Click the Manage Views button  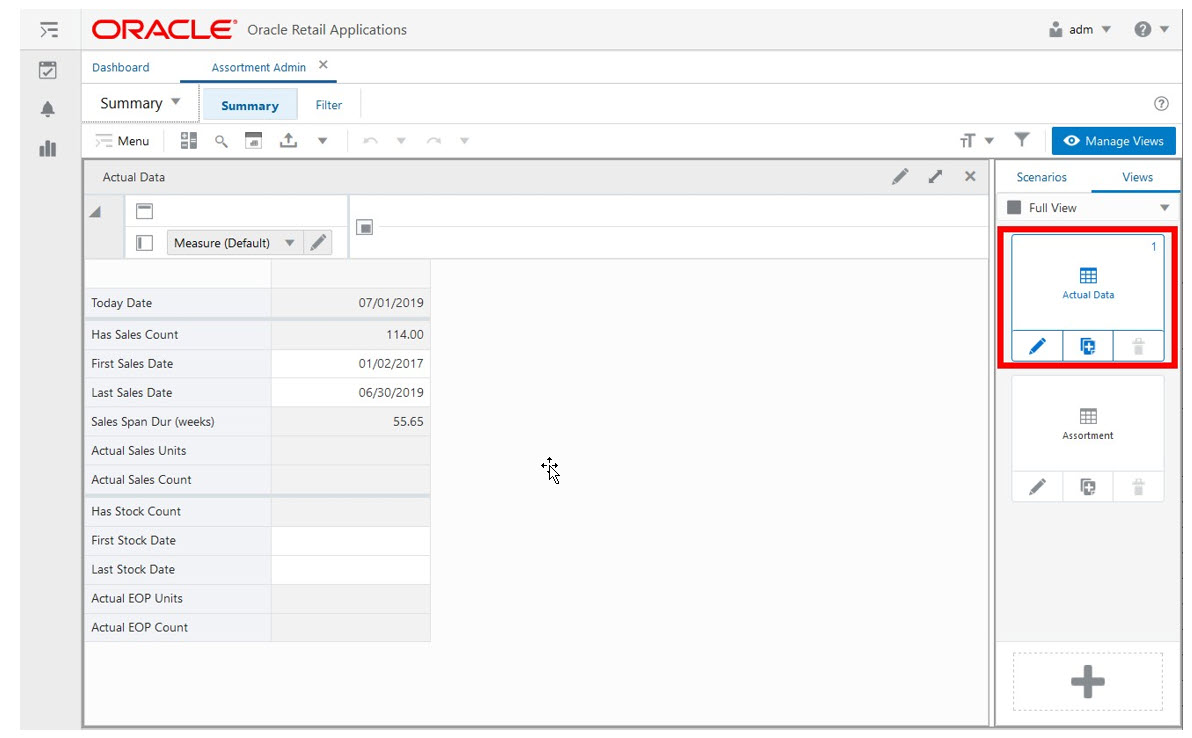[x=1114, y=140]
